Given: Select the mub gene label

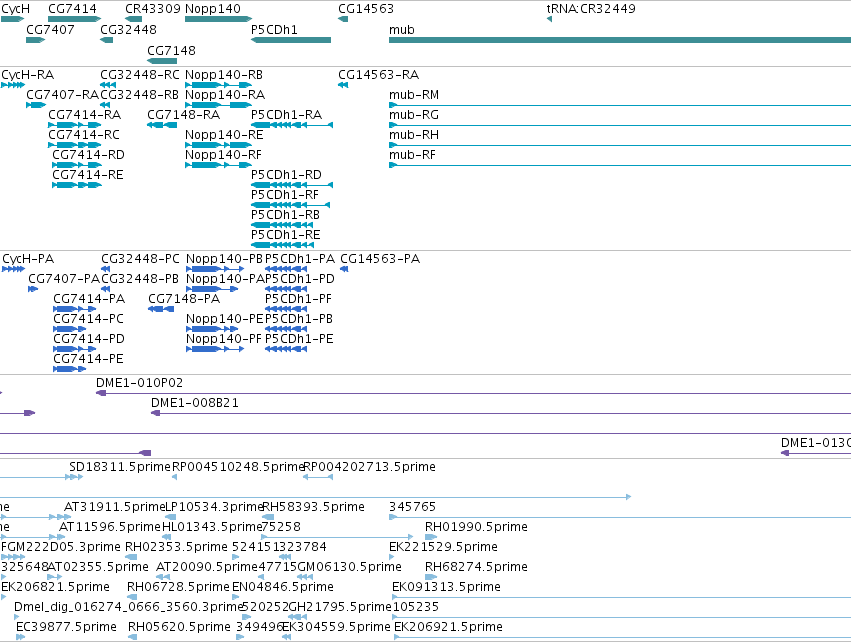Looking at the screenshot, I should click(402, 29).
